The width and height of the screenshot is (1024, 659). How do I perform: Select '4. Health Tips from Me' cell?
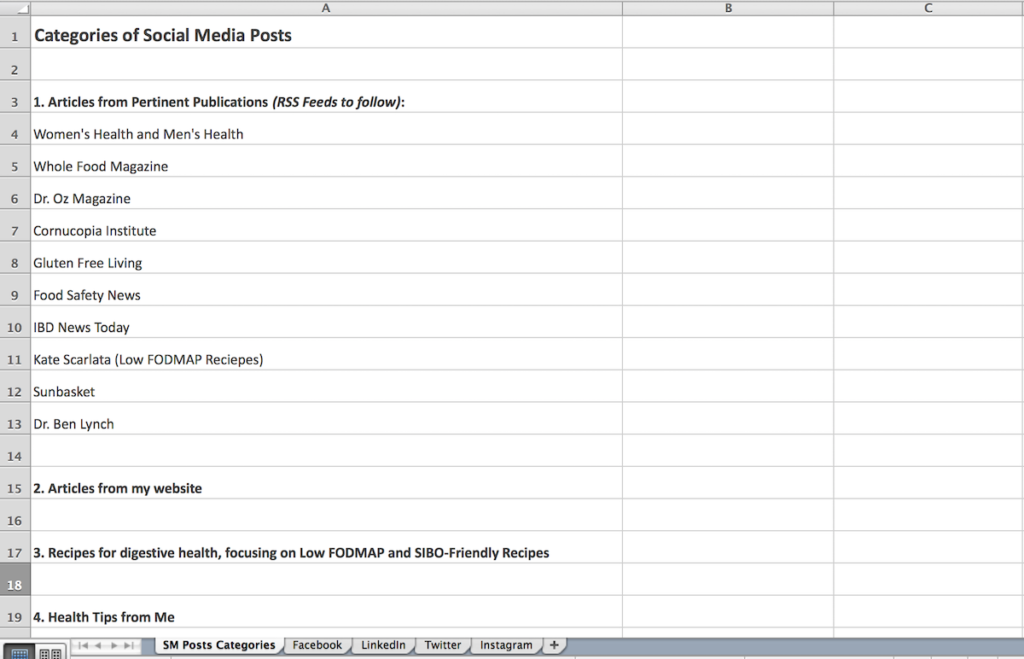coord(327,612)
